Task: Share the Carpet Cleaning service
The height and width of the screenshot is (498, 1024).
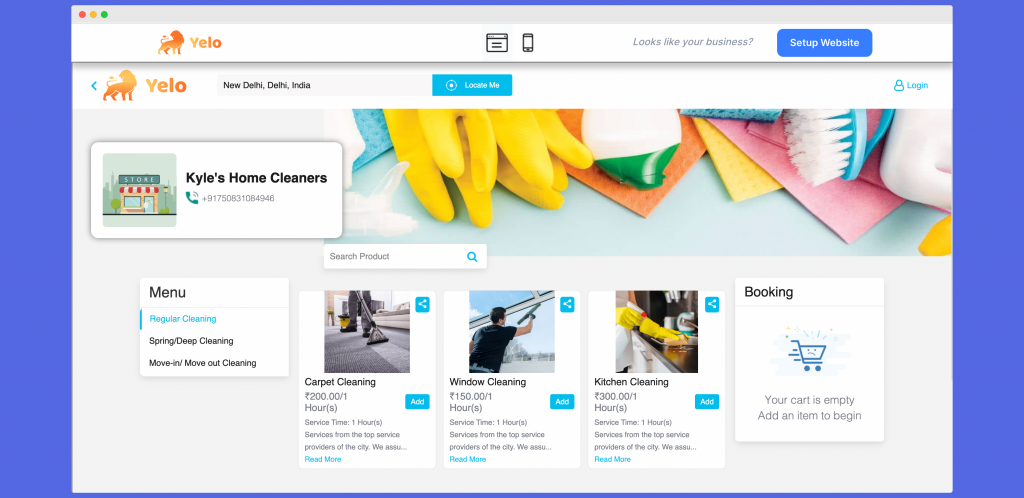Action: 423,304
